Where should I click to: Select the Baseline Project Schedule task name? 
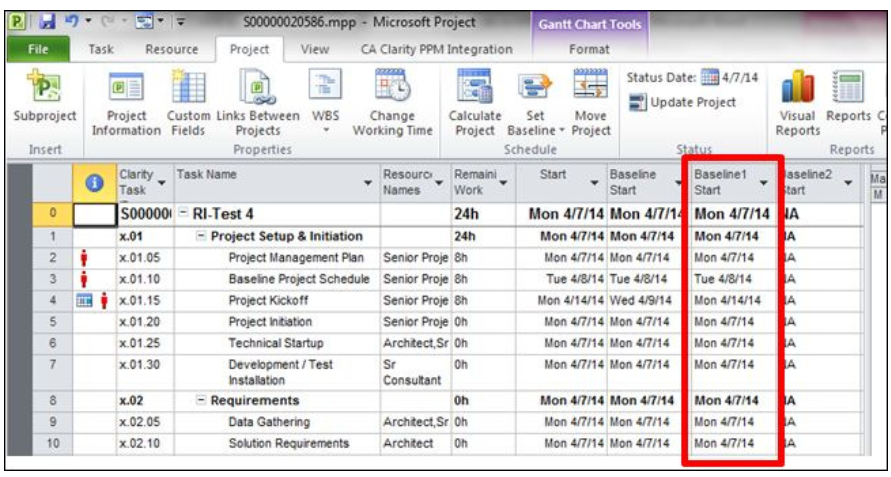pos(299,279)
